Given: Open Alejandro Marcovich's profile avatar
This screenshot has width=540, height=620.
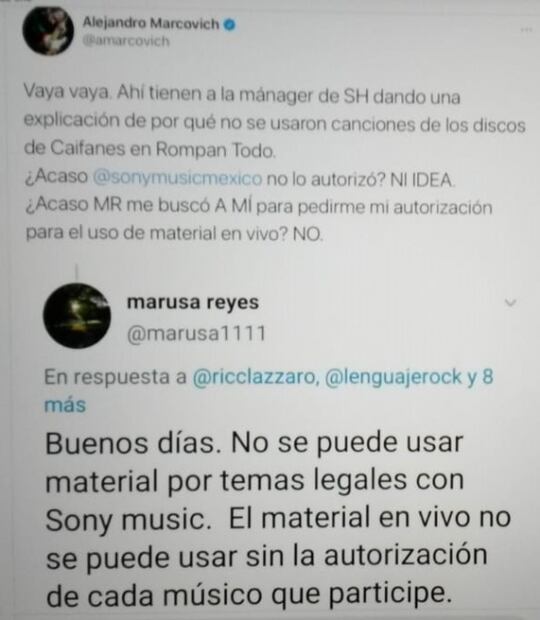Looking at the screenshot, I should 48,30.
